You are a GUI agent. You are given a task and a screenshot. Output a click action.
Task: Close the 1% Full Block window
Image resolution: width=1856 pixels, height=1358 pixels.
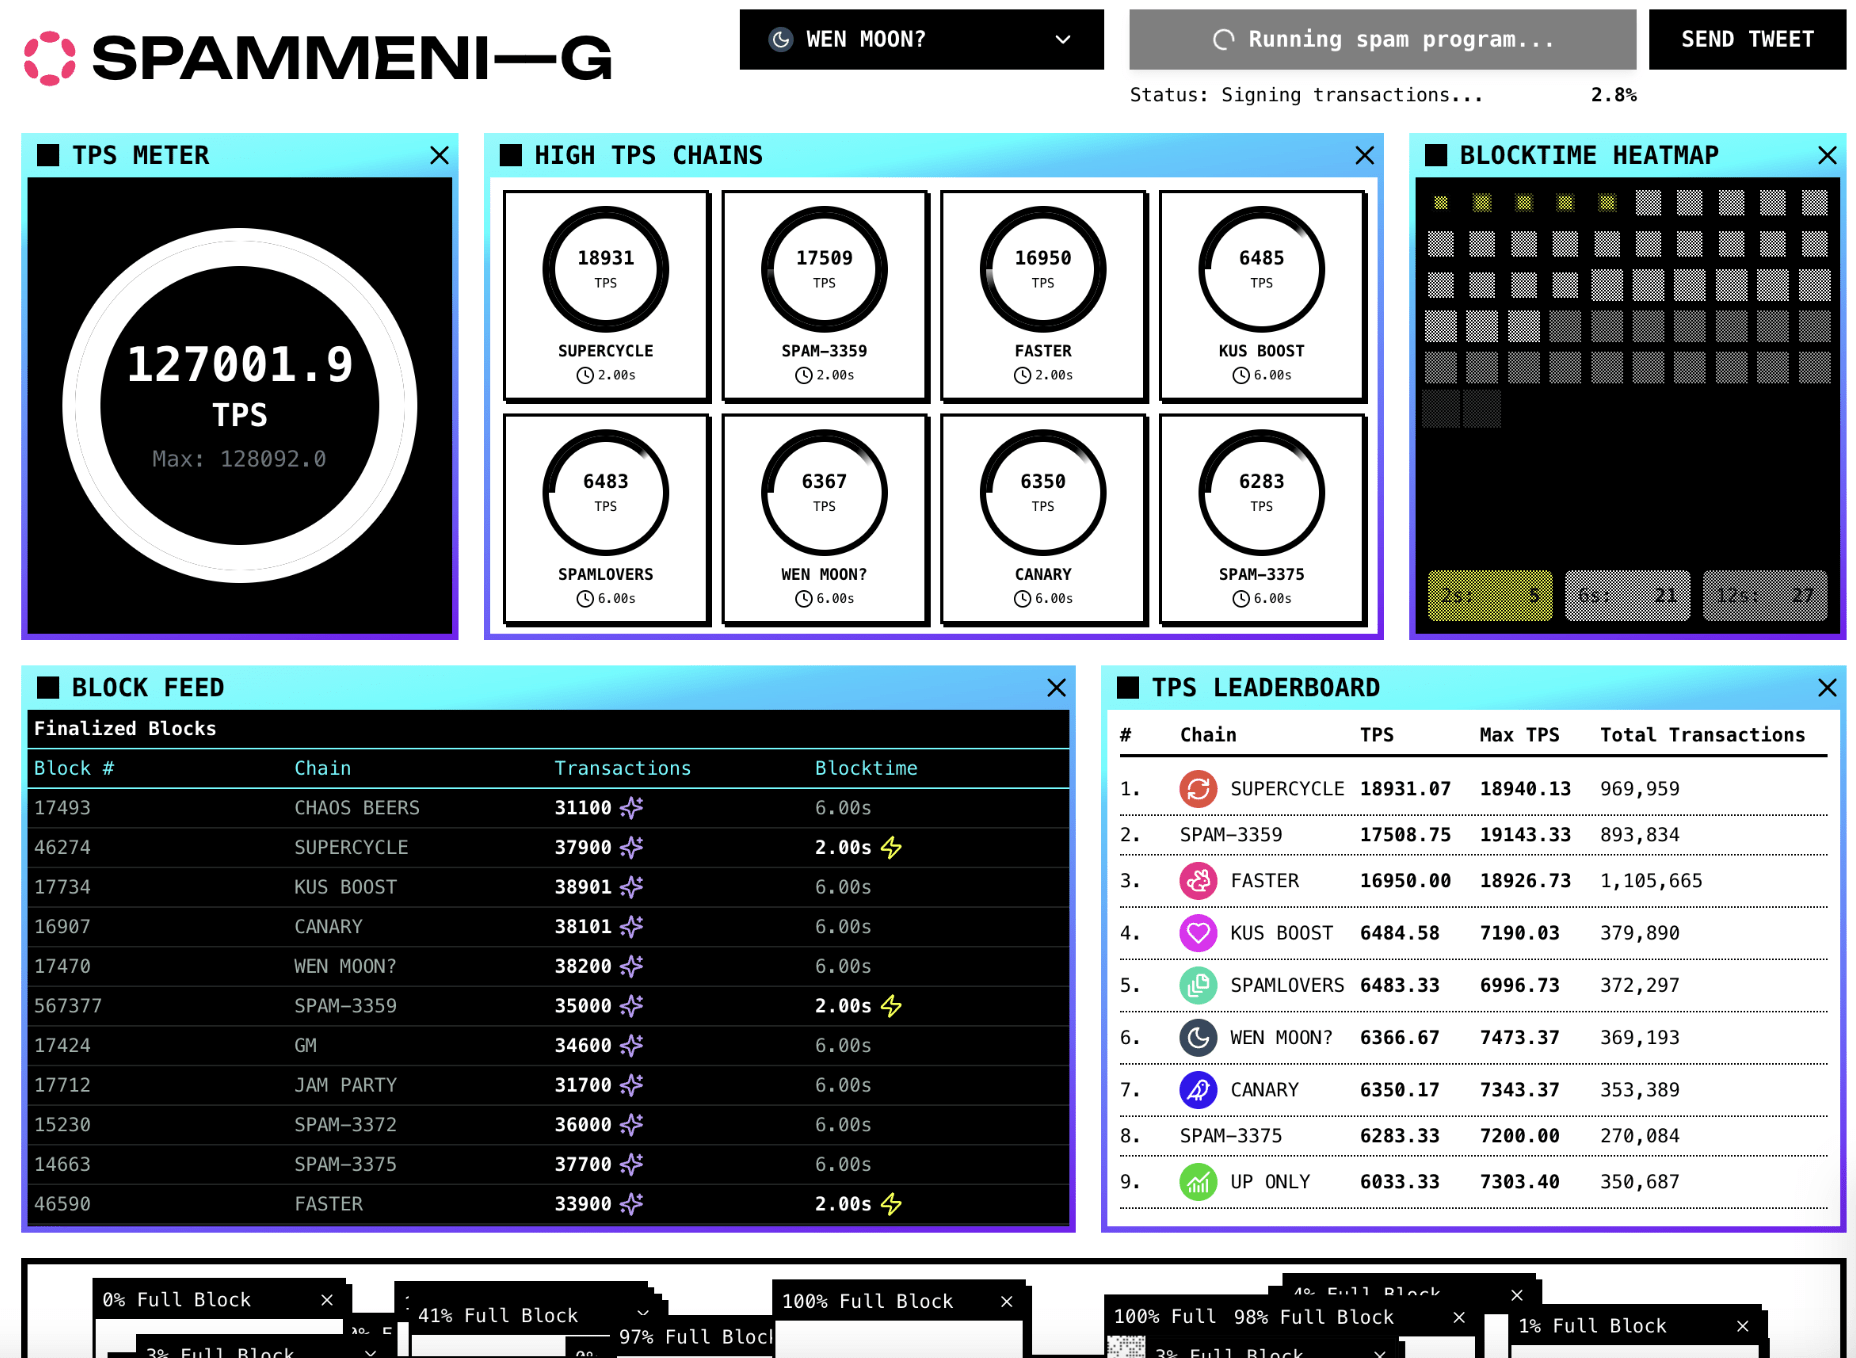pyautogui.click(x=1743, y=1326)
